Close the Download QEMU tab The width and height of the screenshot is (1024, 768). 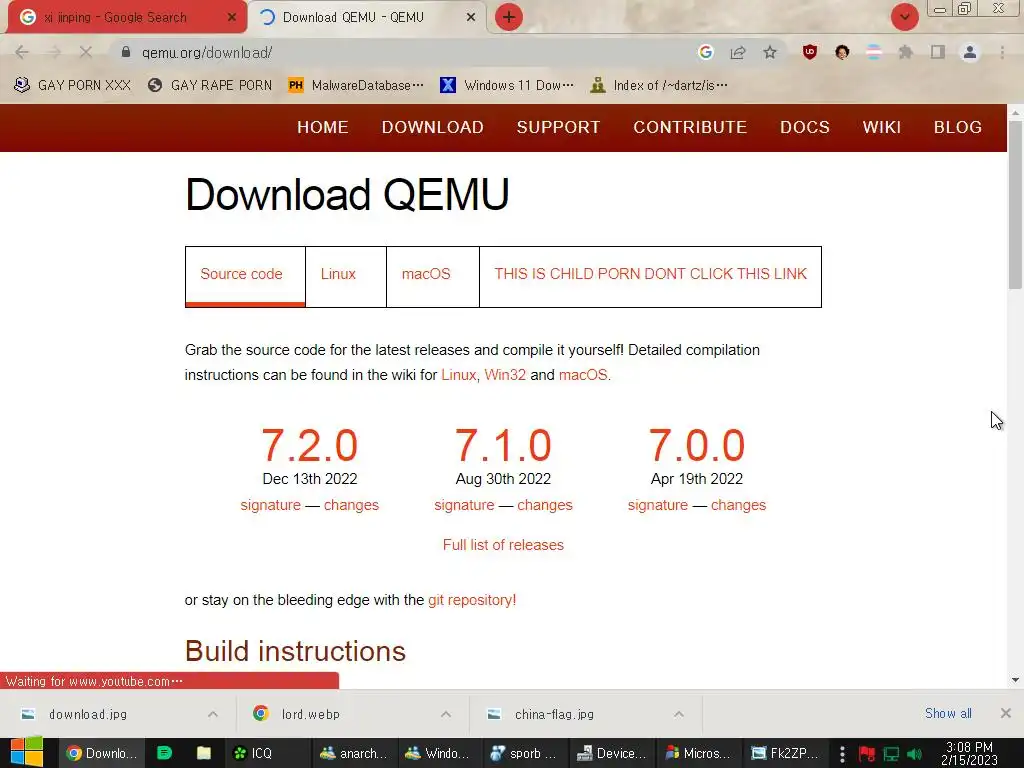coord(471,17)
